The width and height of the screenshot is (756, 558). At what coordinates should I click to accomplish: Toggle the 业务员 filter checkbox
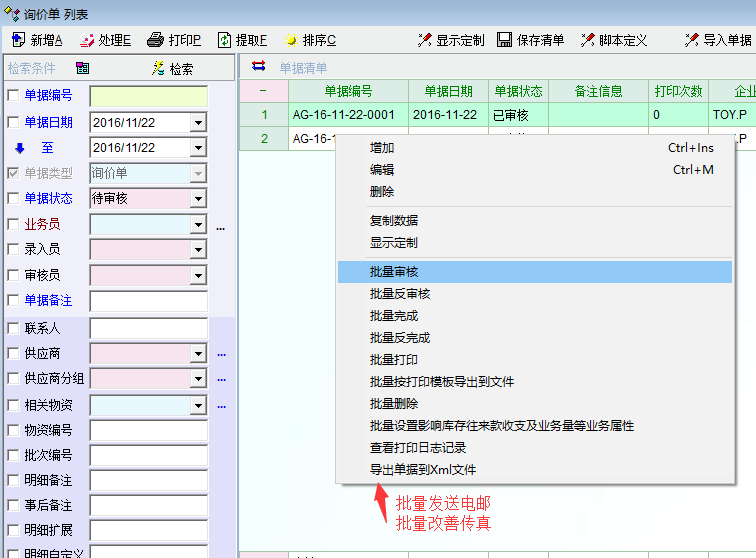12,225
